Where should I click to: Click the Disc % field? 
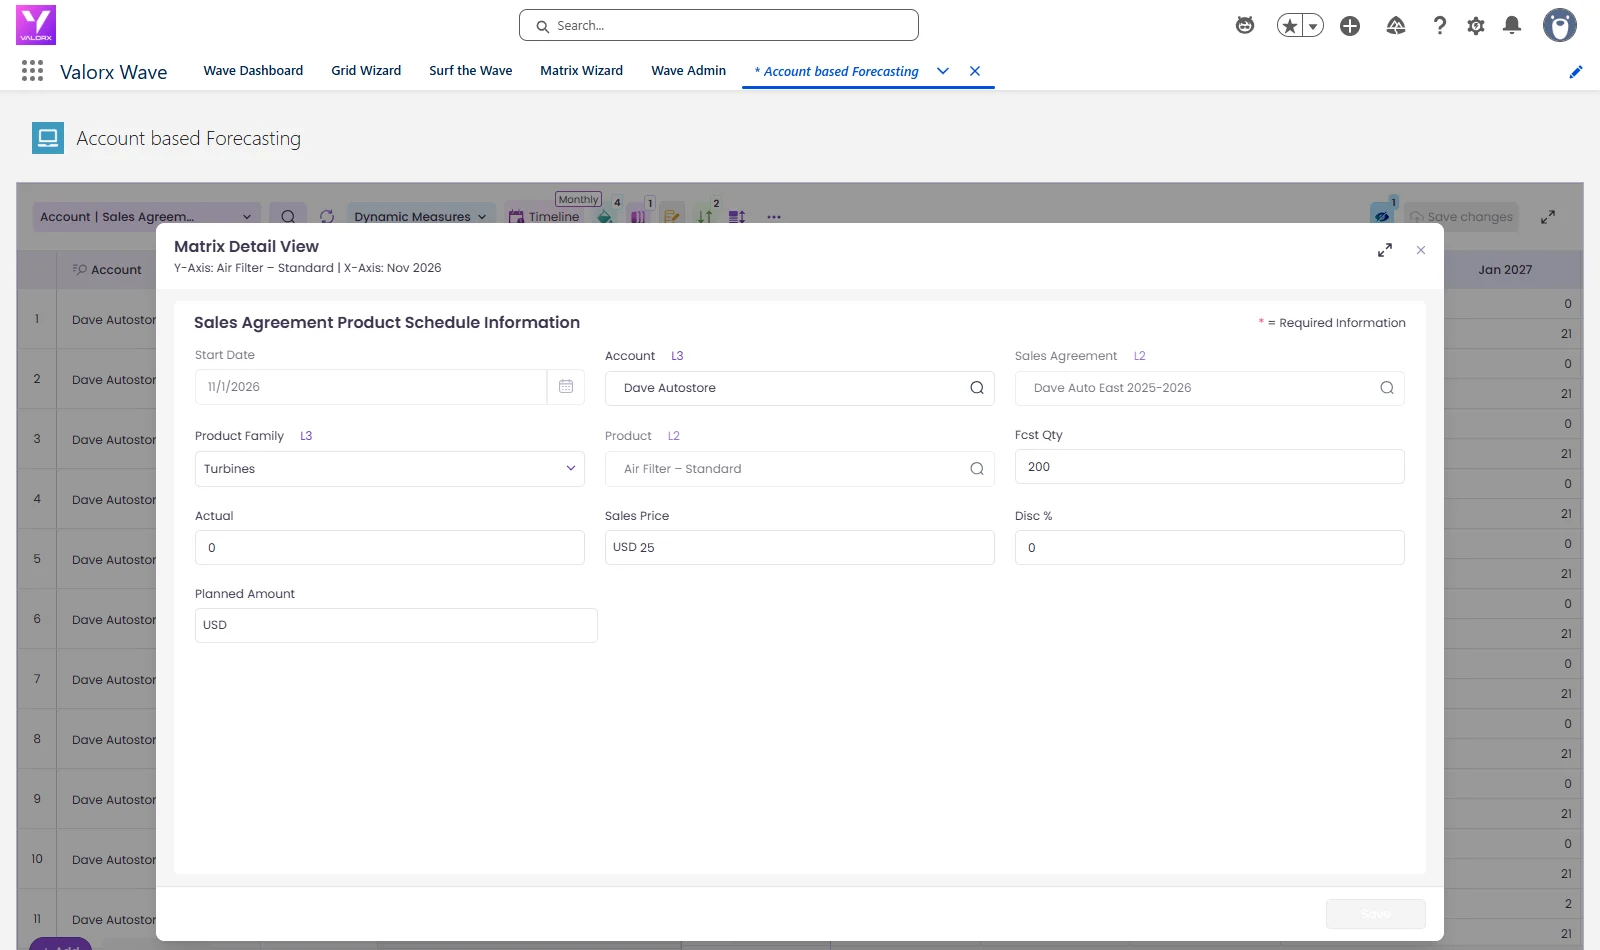(x=1209, y=548)
